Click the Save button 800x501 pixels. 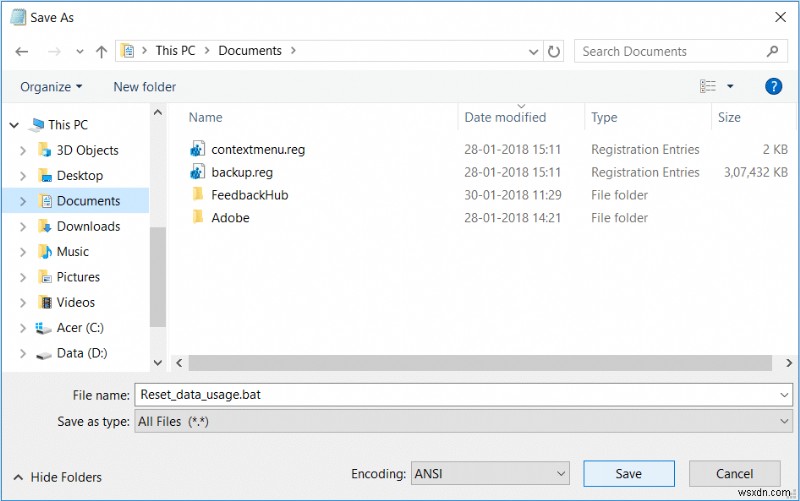coord(629,473)
